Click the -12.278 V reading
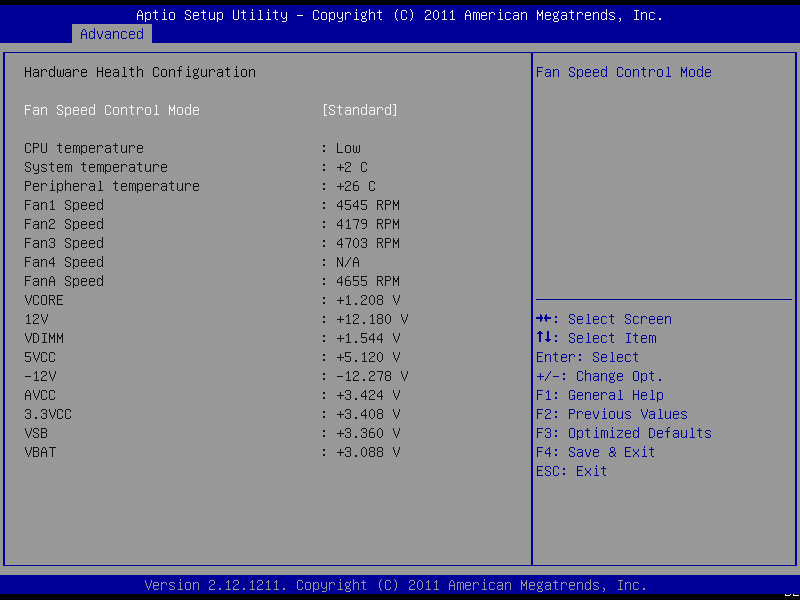This screenshot has width=800, height=600. pos(372,377)
